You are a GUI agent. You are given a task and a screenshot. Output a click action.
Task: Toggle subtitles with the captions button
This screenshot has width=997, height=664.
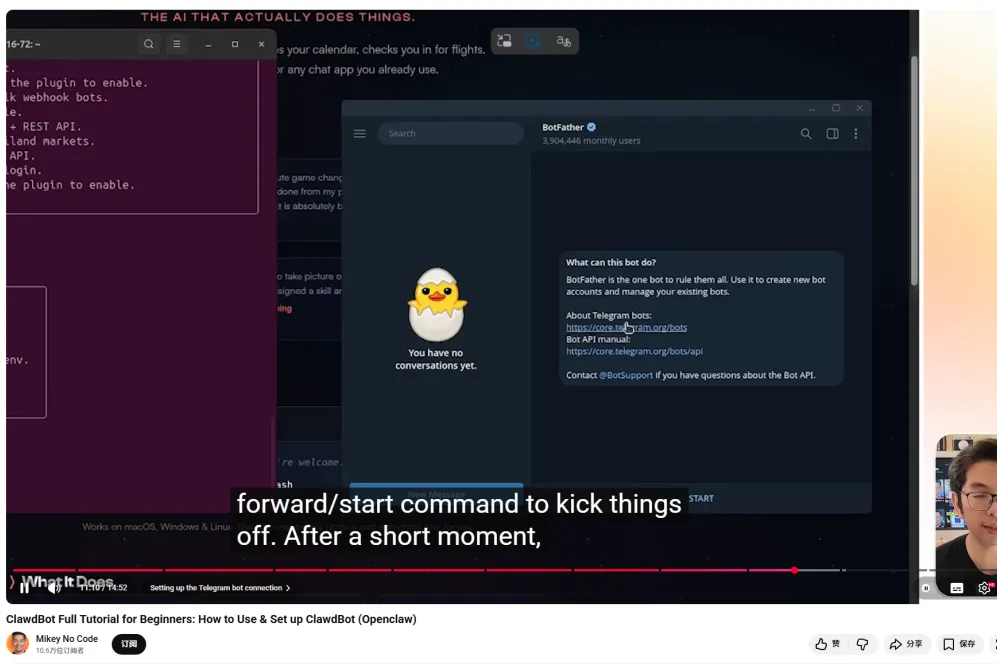[x=956, y=588]
